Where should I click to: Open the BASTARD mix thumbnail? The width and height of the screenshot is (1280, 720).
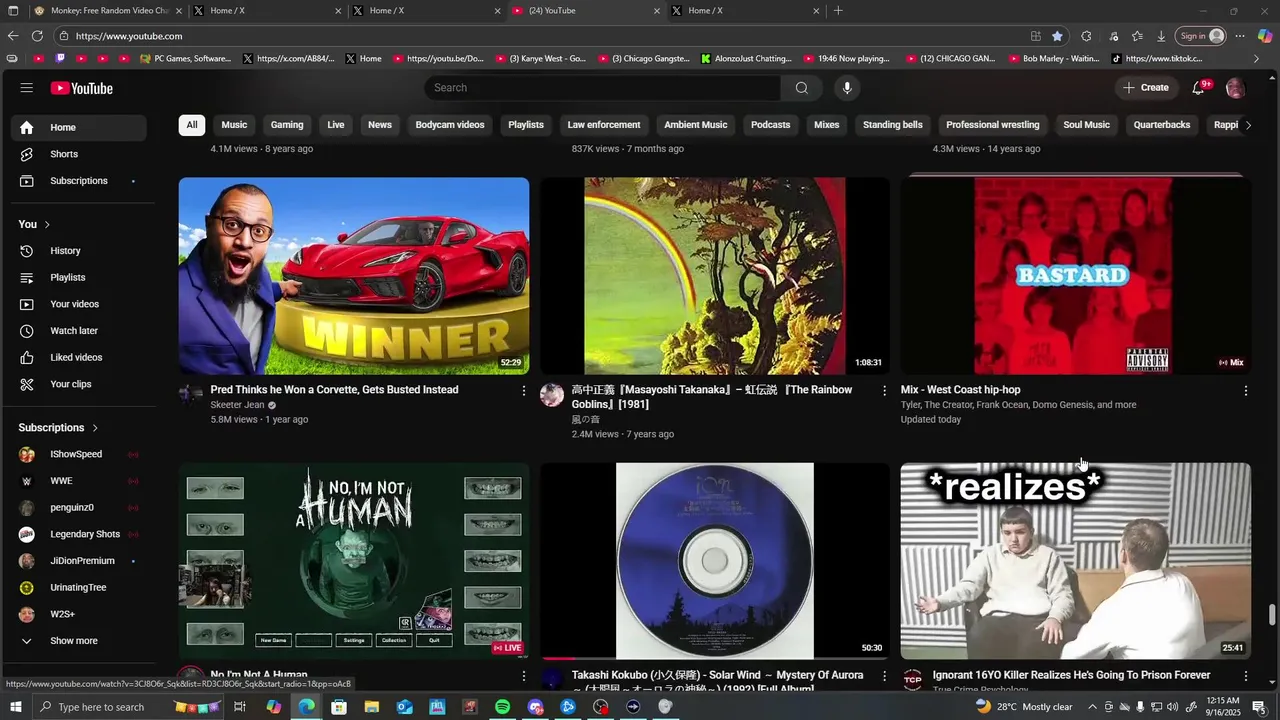click(x=1076, y=276)
